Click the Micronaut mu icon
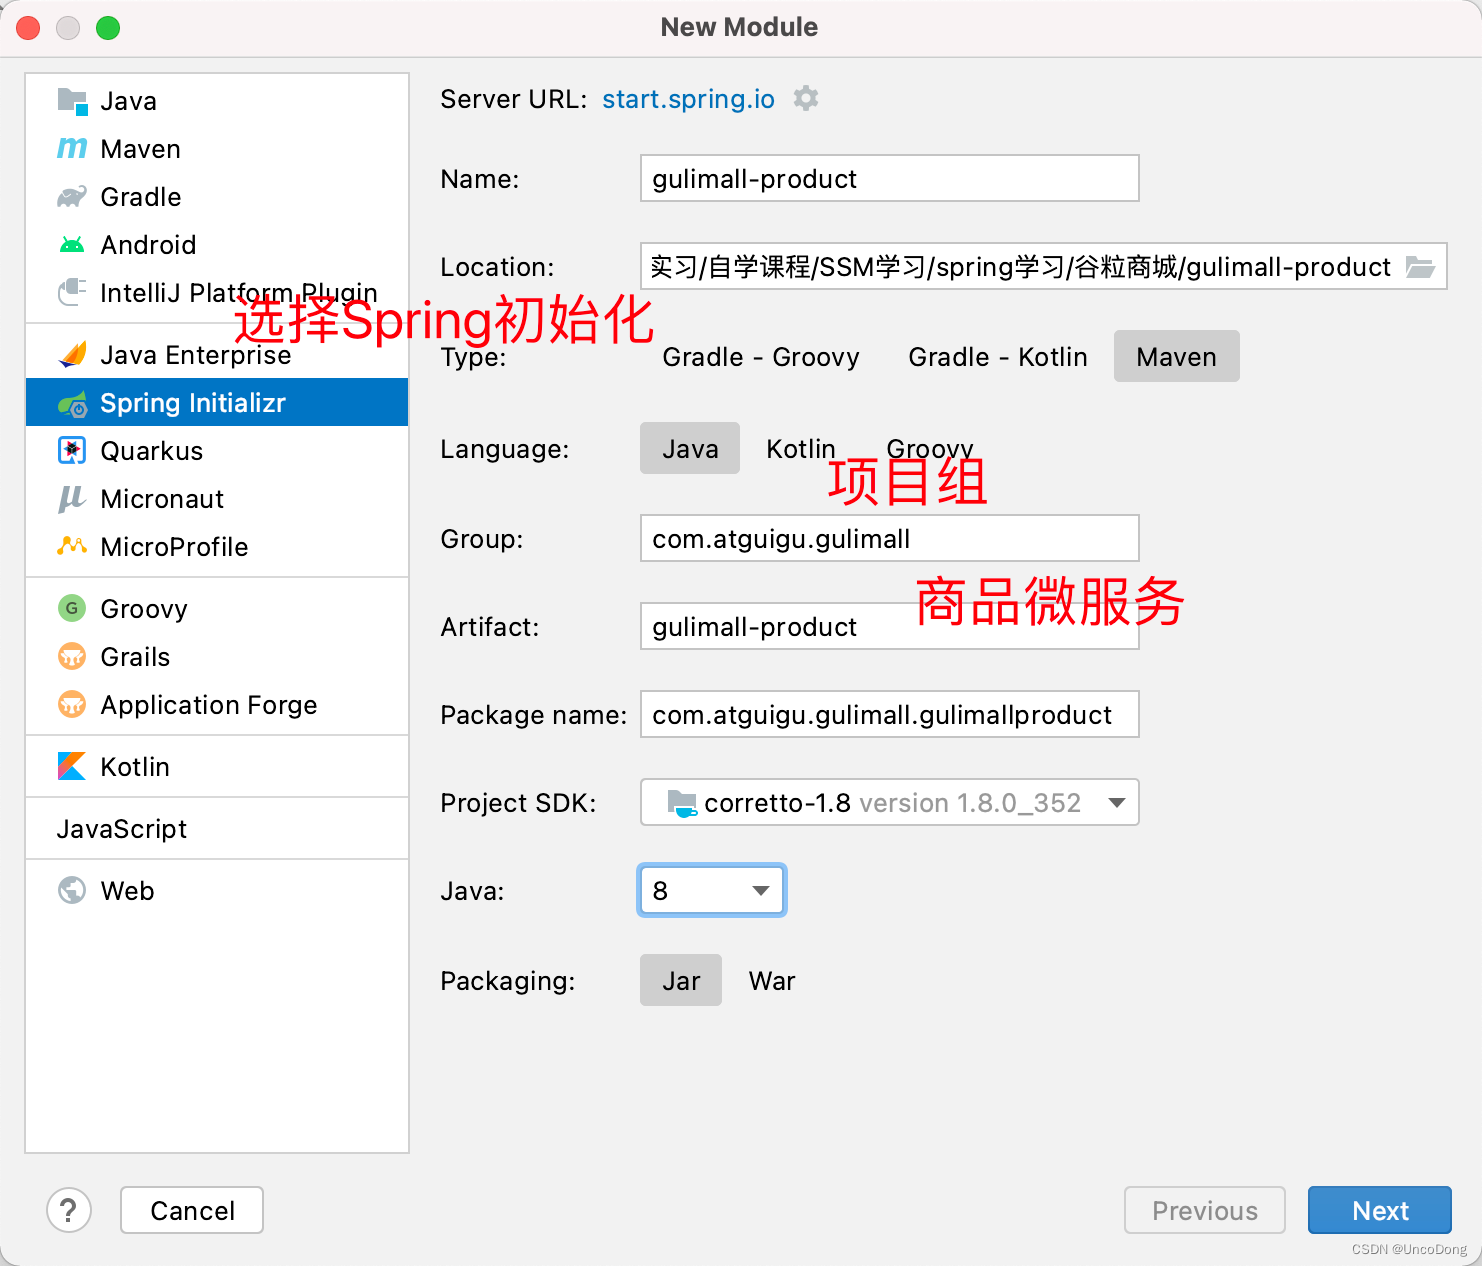The width and height of the screenshot is (1482, 1266). coord(72,499)
